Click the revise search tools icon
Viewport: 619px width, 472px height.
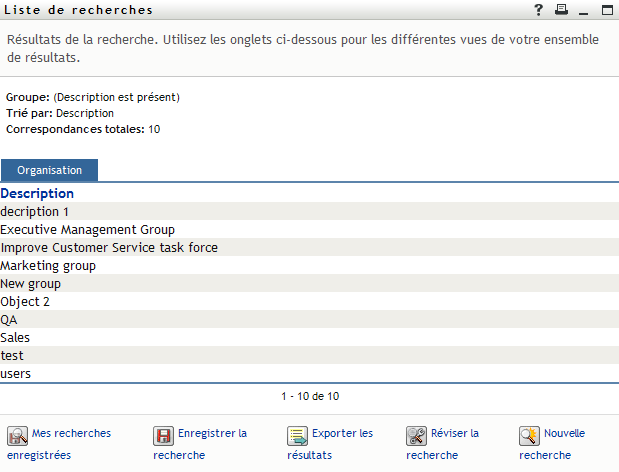coord(416,436)
